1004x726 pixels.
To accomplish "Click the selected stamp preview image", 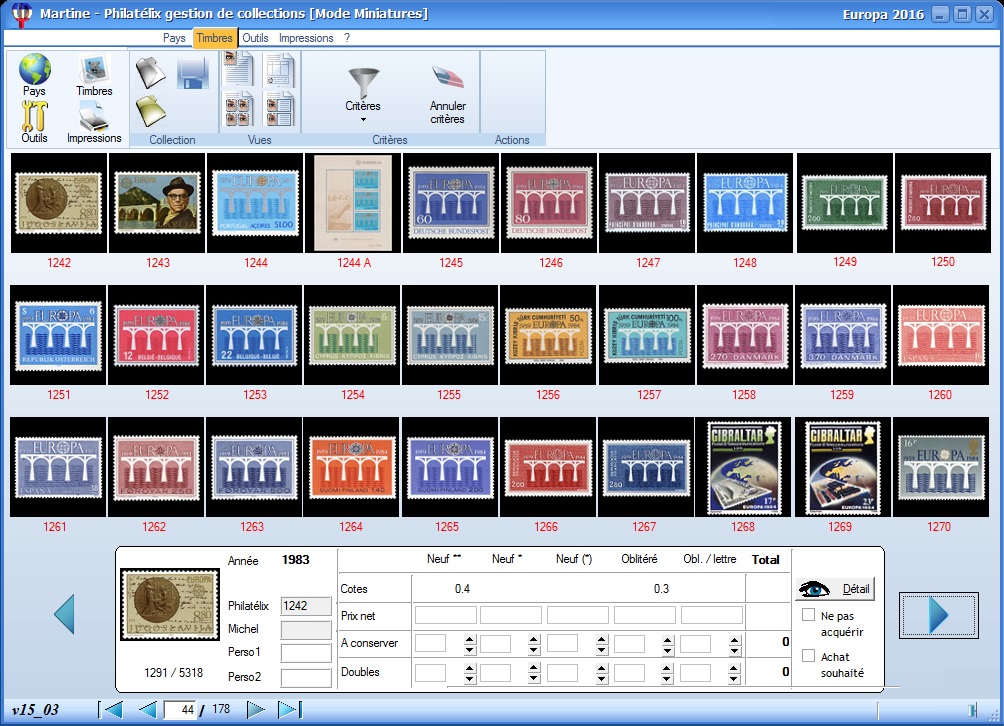I will pyautogui.click(x=170, y=604).
